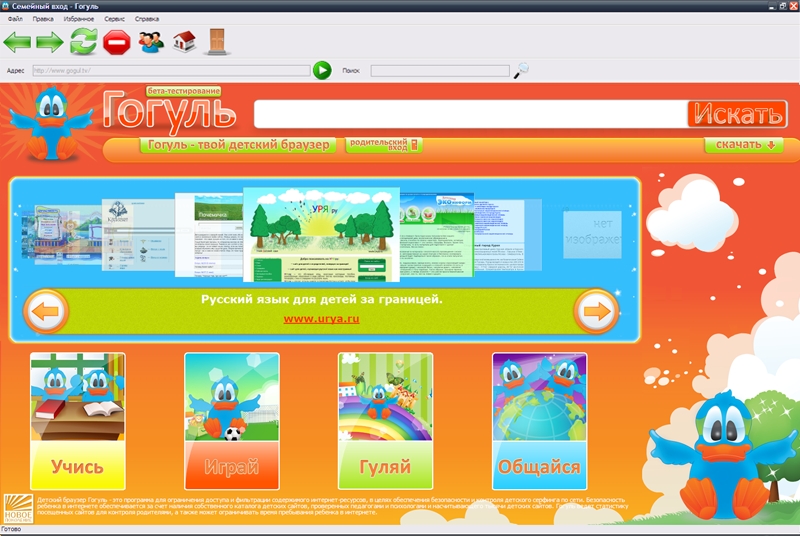The width and height of the screenshot is (800, 536).
Task: Click the carousel right orange arrow button
Action: (x=596, y=311)
